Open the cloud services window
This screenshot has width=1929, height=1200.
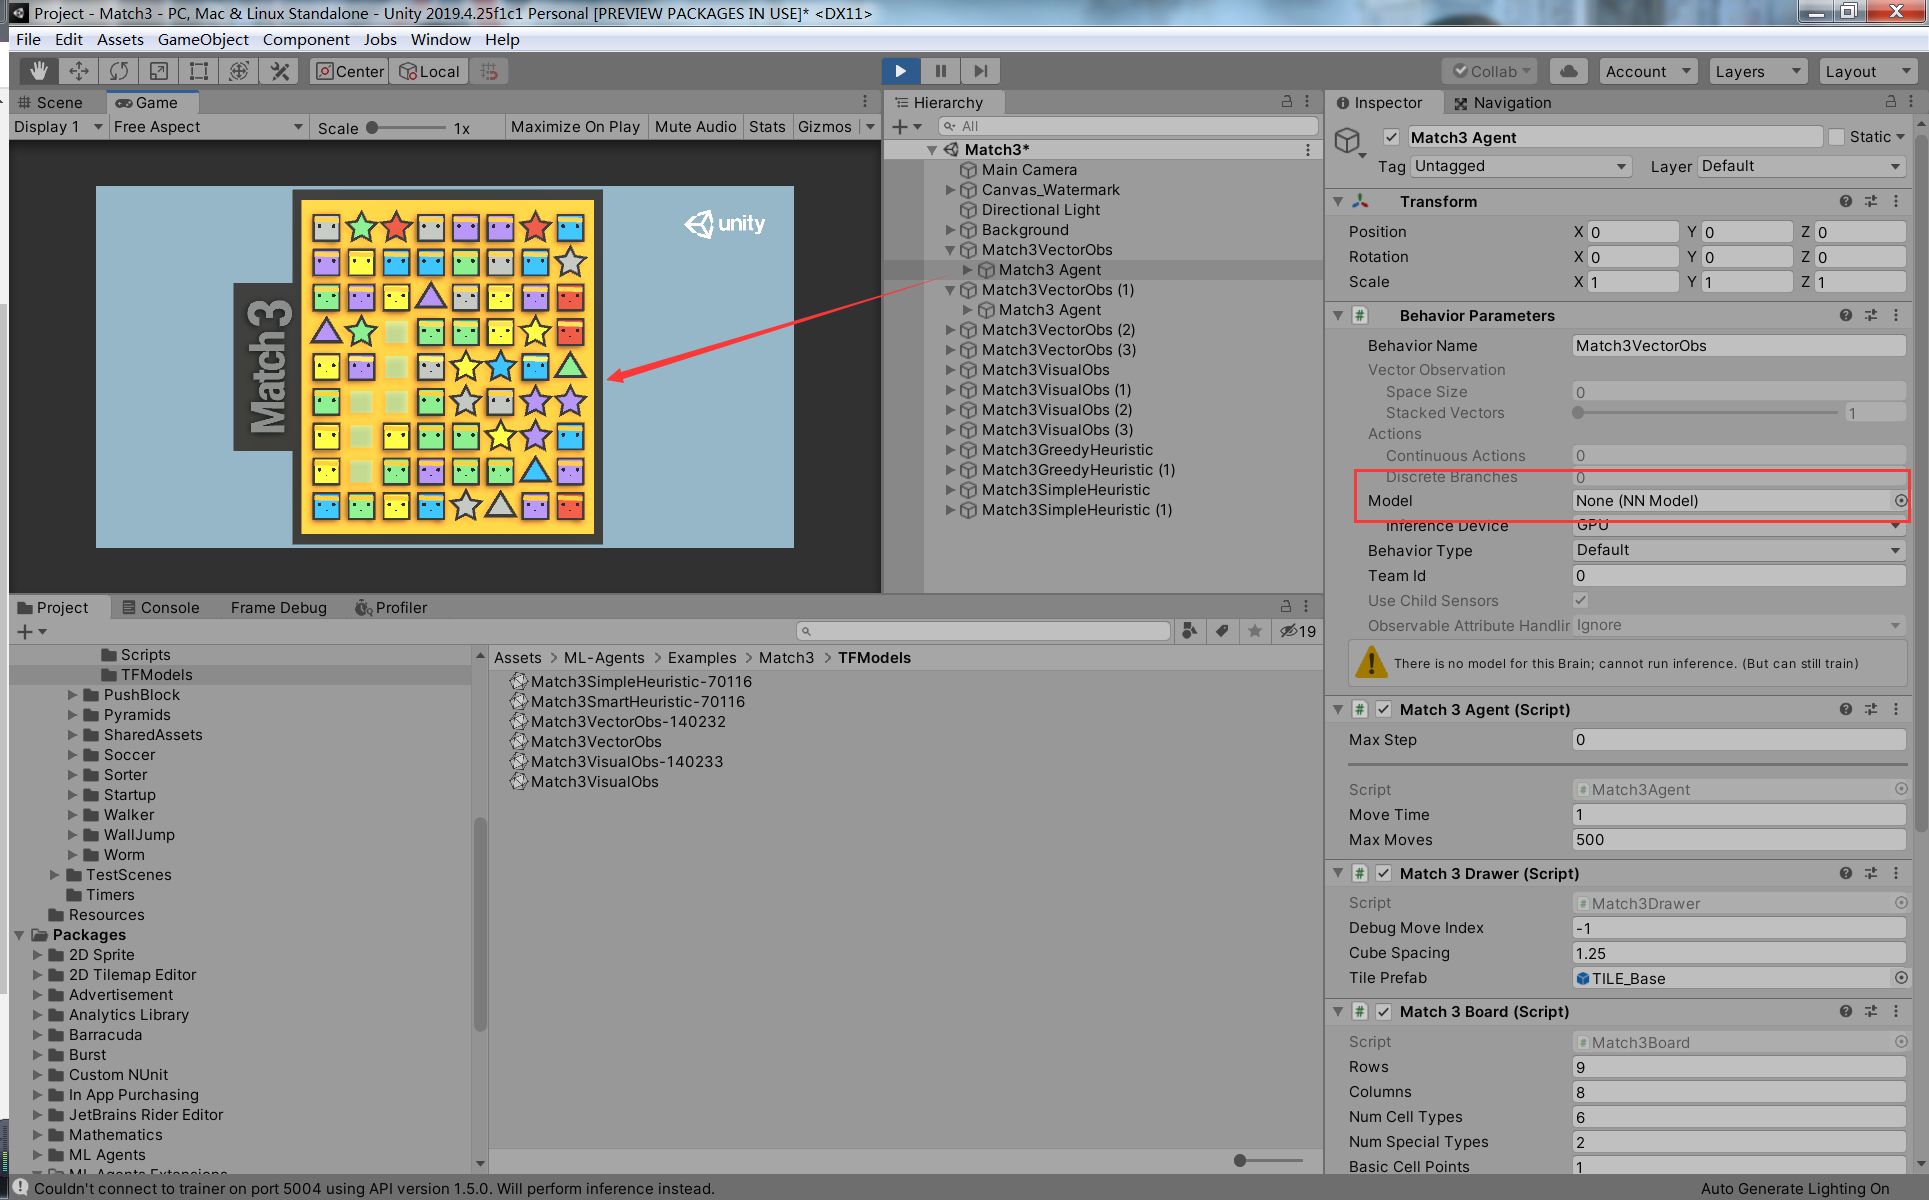[x=1568, y=70]
